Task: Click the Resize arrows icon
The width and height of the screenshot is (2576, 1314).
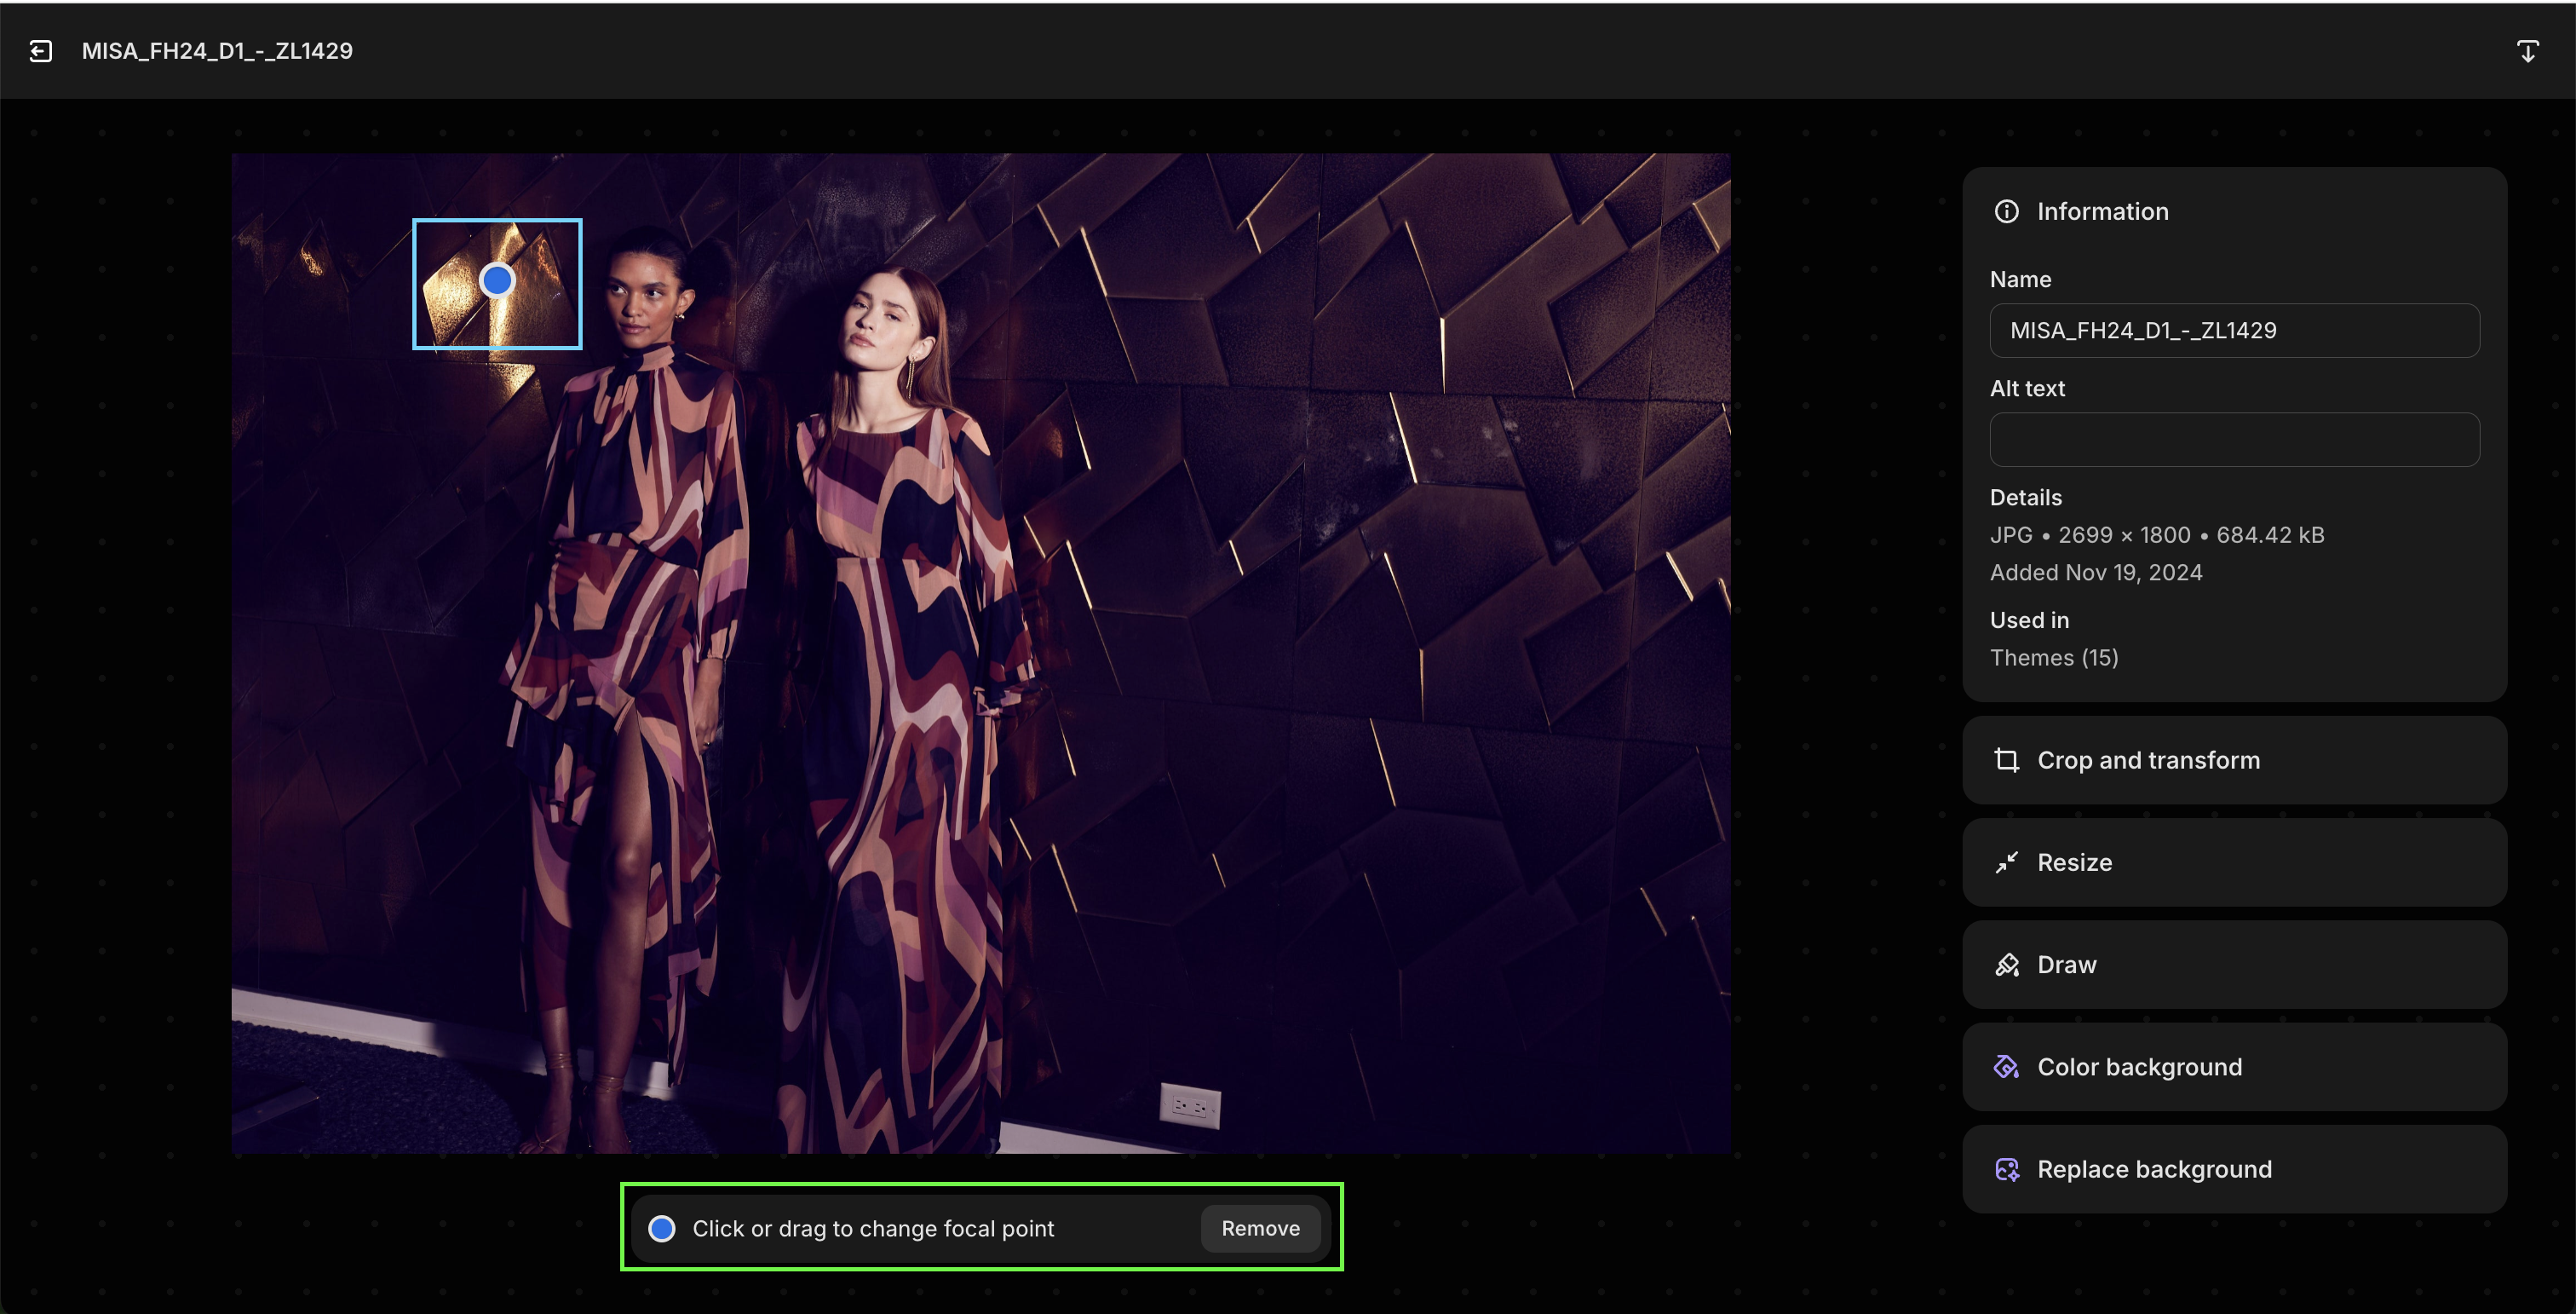Action: (2006, 862)
